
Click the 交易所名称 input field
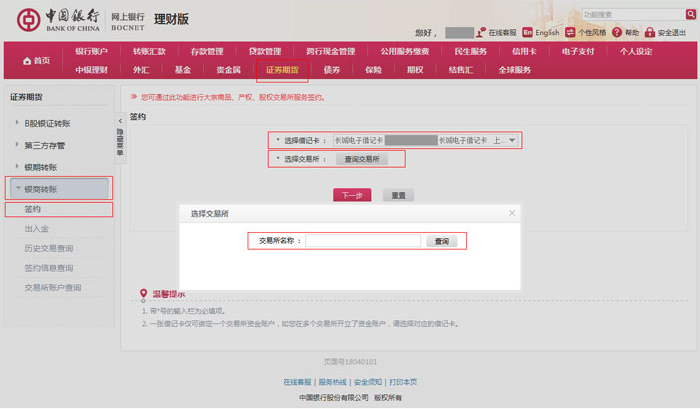[x=365, y=241]
